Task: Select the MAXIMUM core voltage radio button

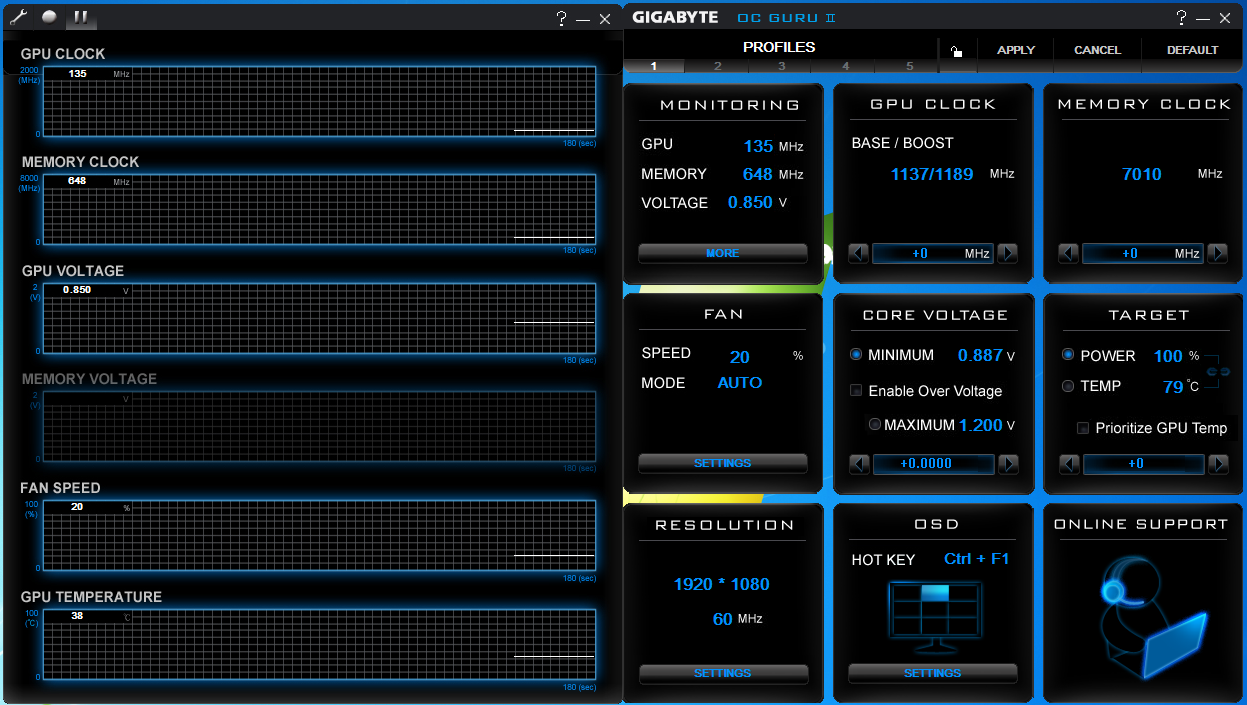Action: click(875, 424)
